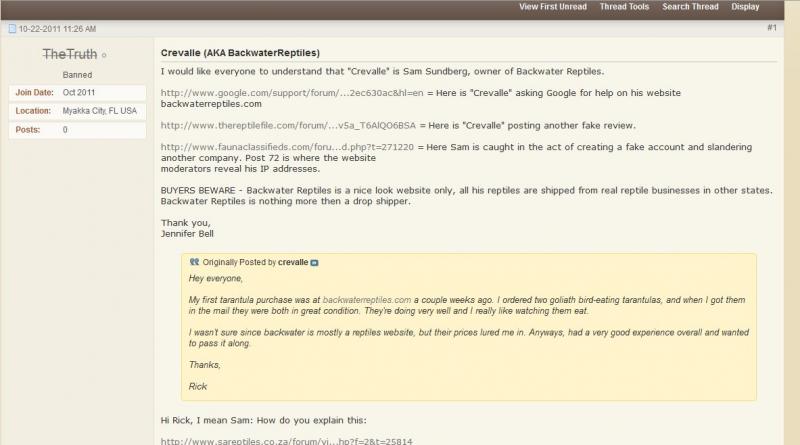800x445 pixels.
Task: Click the Location value Myakka City, FL USA
Action: click(x=99, y=111)
